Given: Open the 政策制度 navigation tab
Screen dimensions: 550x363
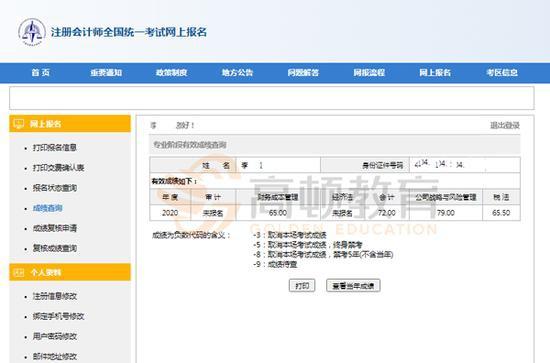Looking at the screenshot, I should [172, 73].
